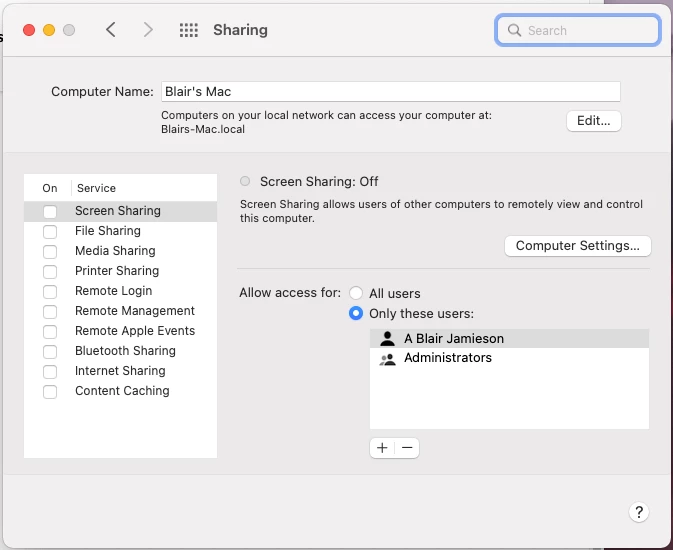Open Computer Settings... button

tap(578, 246)
